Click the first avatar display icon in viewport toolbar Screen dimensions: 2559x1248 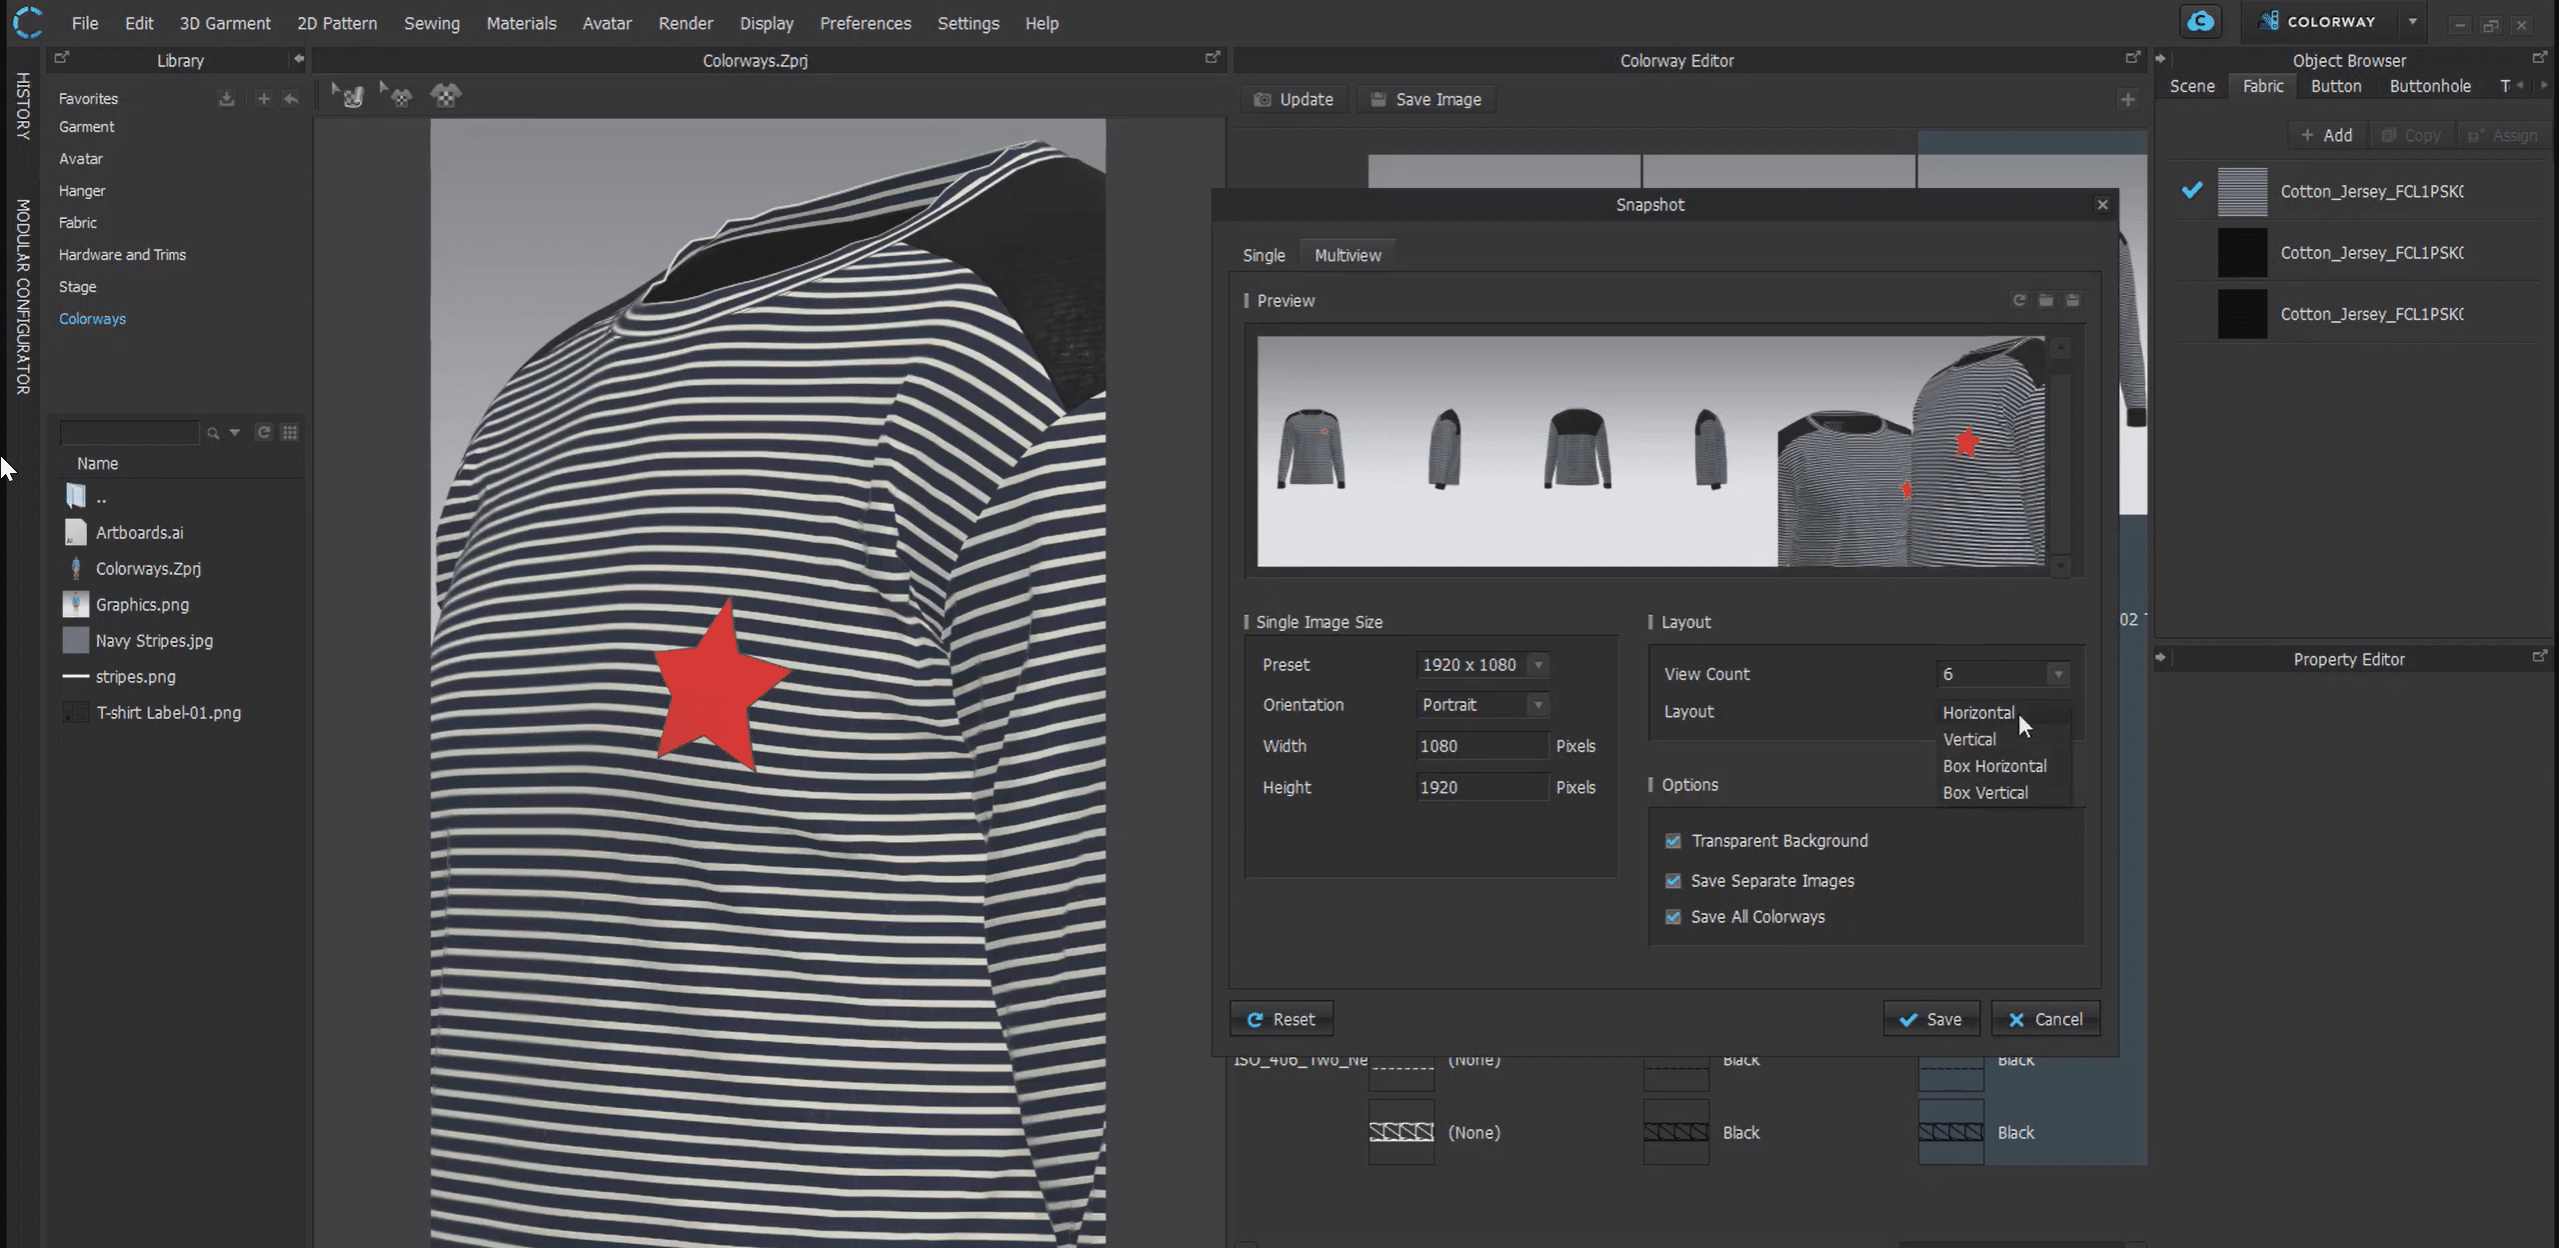coord(349,96)
